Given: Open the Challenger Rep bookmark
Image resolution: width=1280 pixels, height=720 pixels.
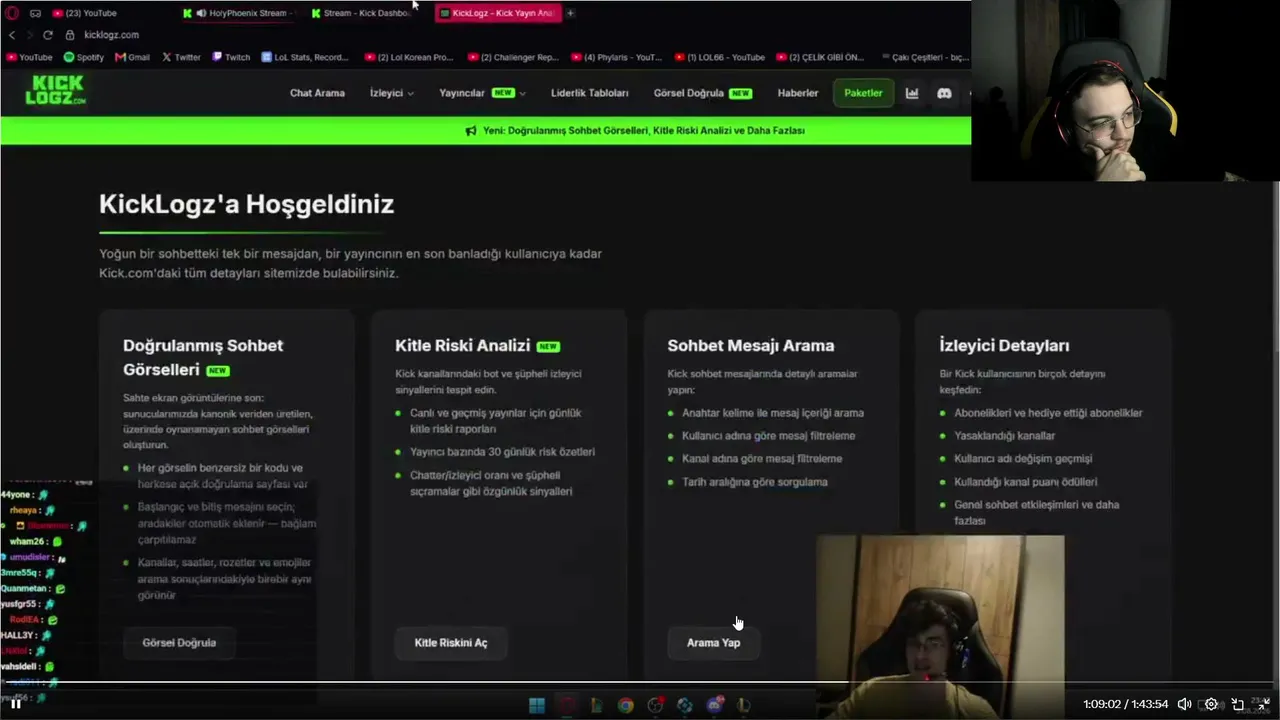Looking at the screenshot, I should (x=514, y=57).
